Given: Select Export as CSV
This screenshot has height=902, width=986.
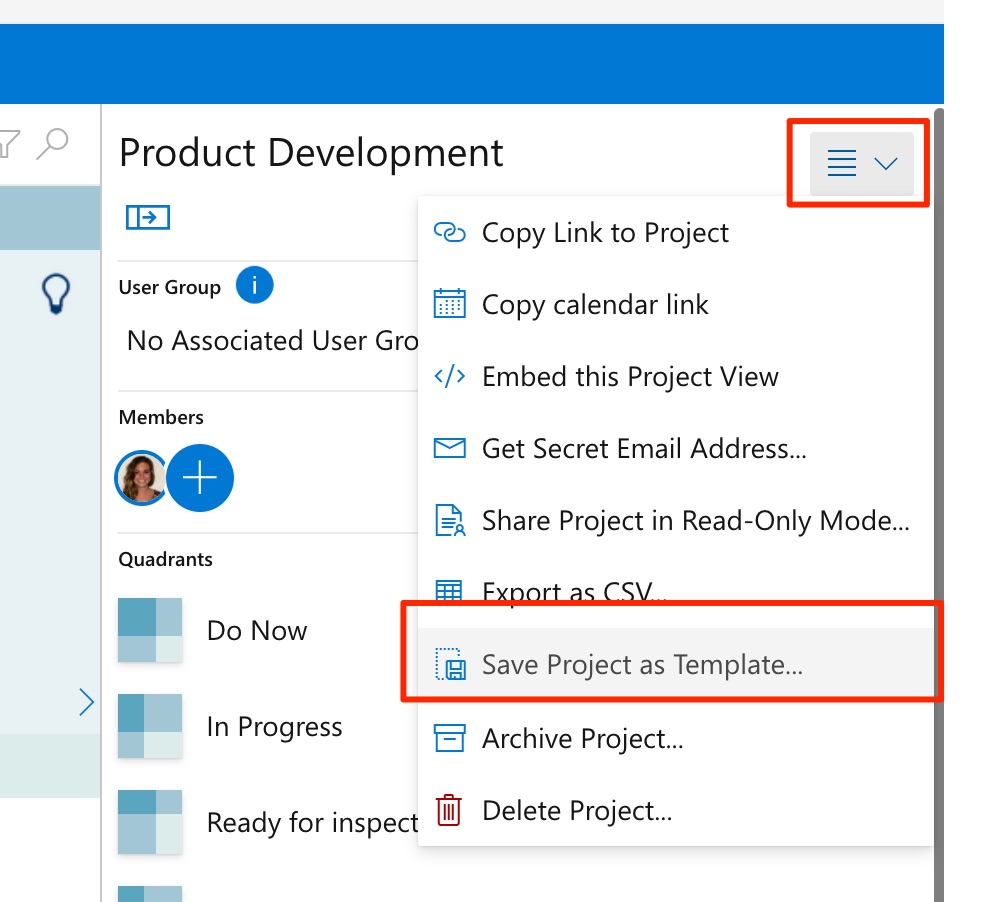Looking at the screenshot, I should click(574, 592).
